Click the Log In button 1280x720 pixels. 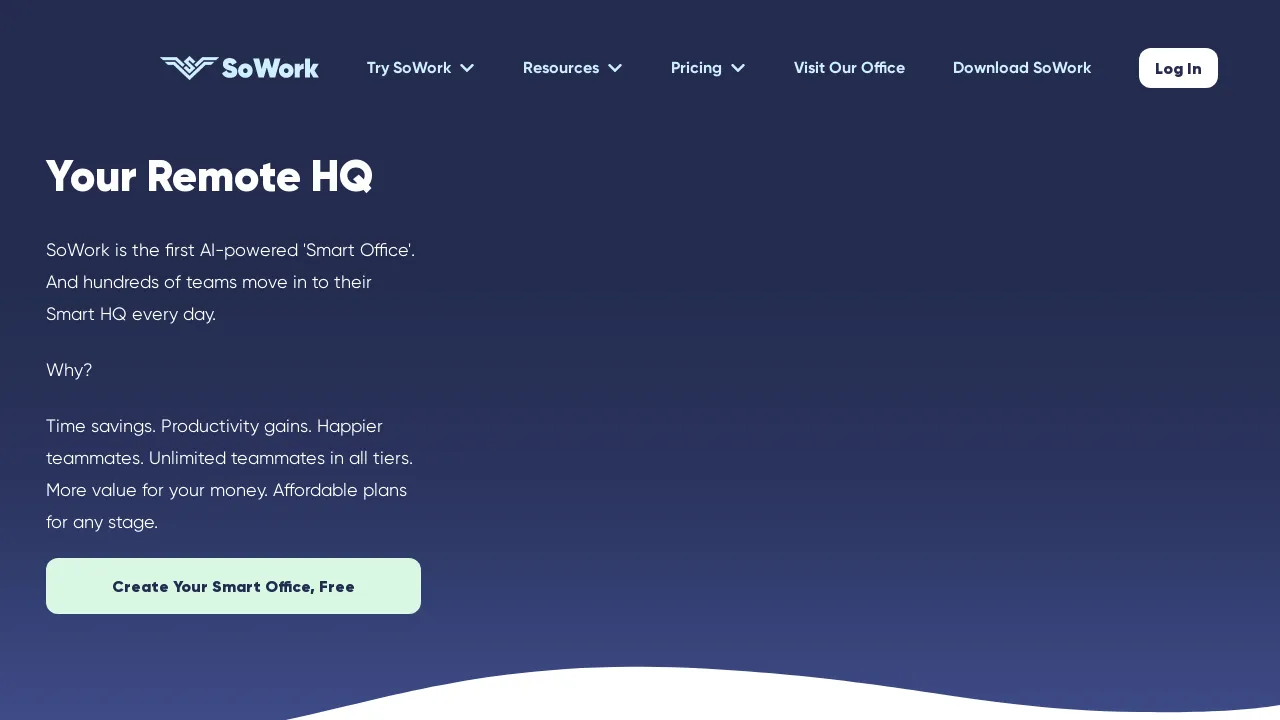coord(1178,68)
